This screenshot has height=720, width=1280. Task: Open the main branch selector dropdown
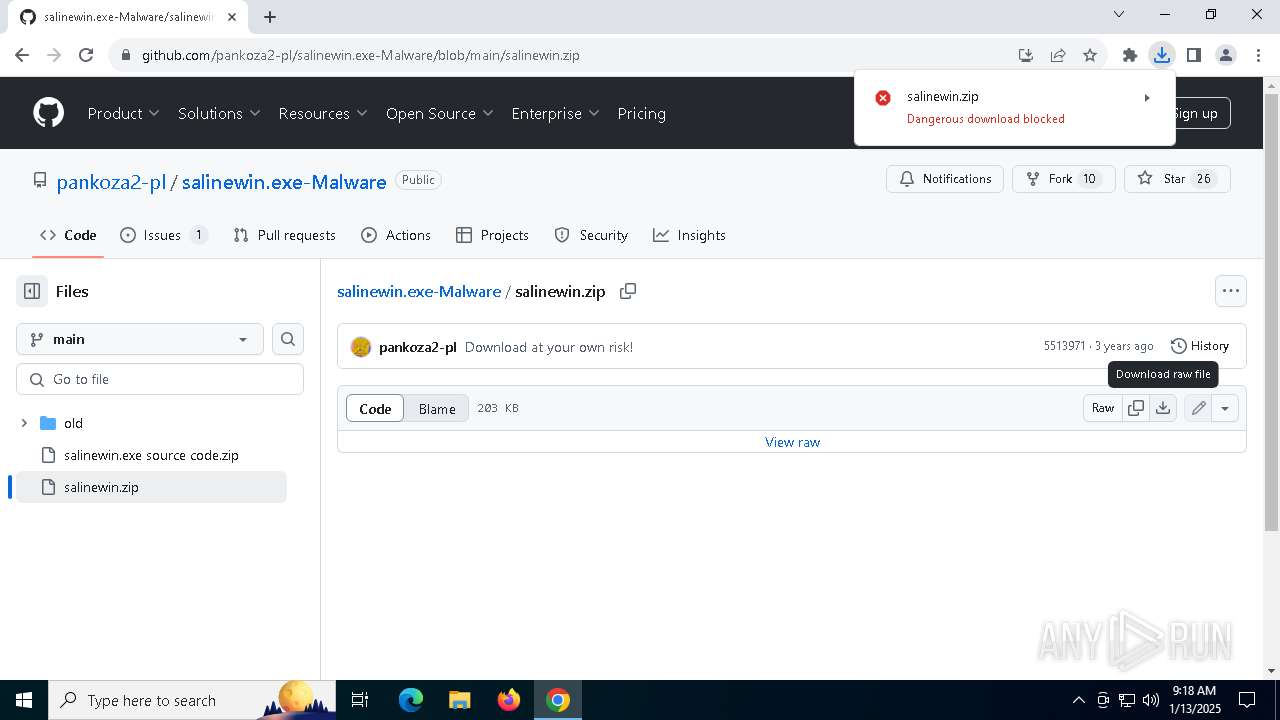tap(140, 339)
